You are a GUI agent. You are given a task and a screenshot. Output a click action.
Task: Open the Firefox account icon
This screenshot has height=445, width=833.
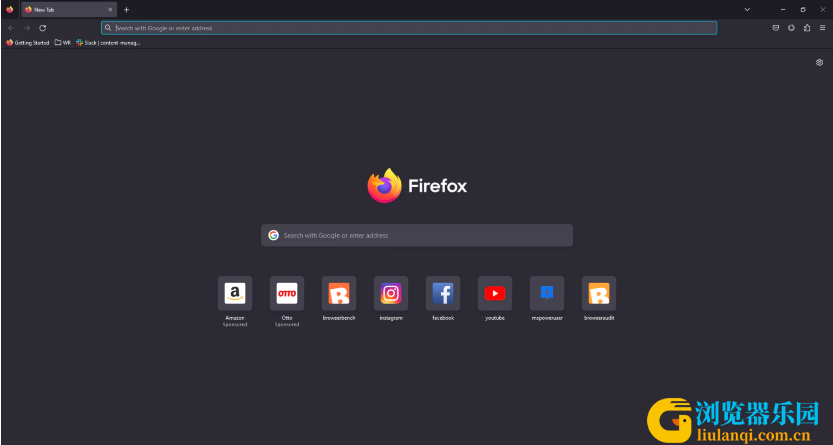pyautogui.click(x=791, y=28)
